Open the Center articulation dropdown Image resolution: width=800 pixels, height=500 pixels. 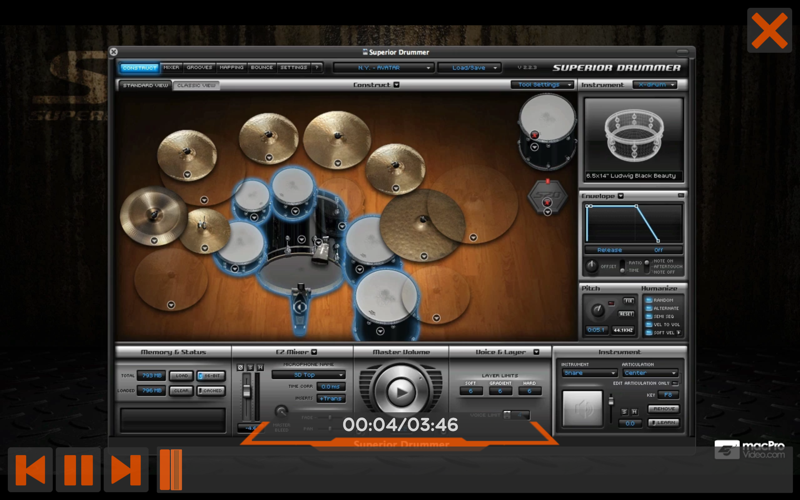click(650, 373)
